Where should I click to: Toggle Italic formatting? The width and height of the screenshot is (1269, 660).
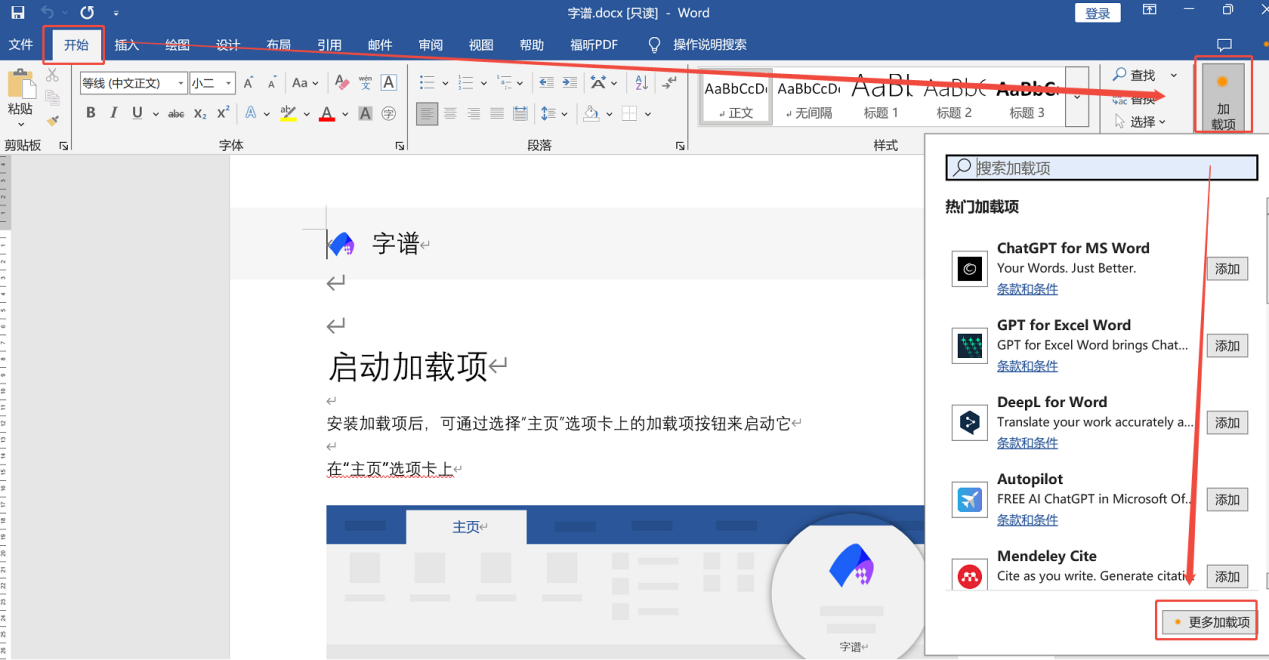[x=114, y=114]
